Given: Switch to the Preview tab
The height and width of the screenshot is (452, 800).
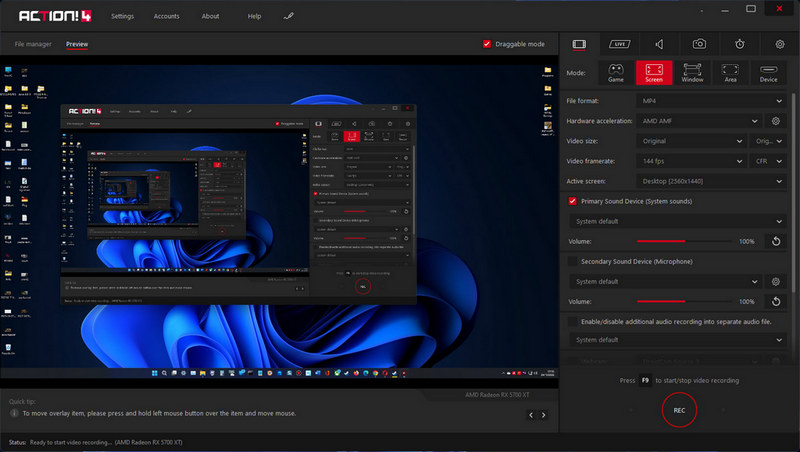Looking at the screenshot, I should [77, 44].
